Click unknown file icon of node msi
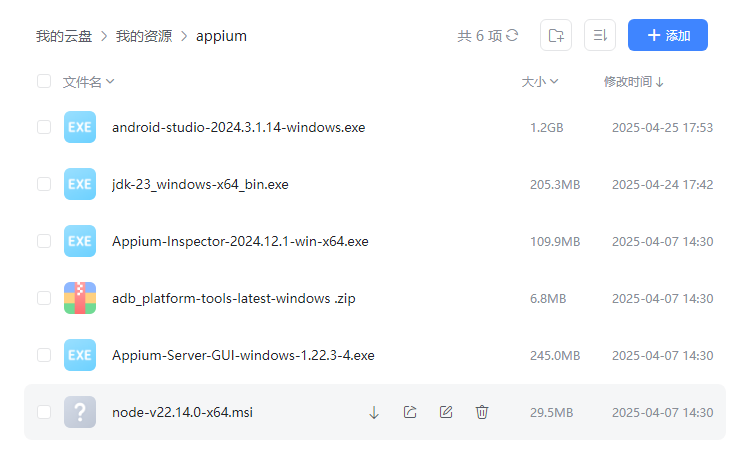747x456 pixels. 80,412
